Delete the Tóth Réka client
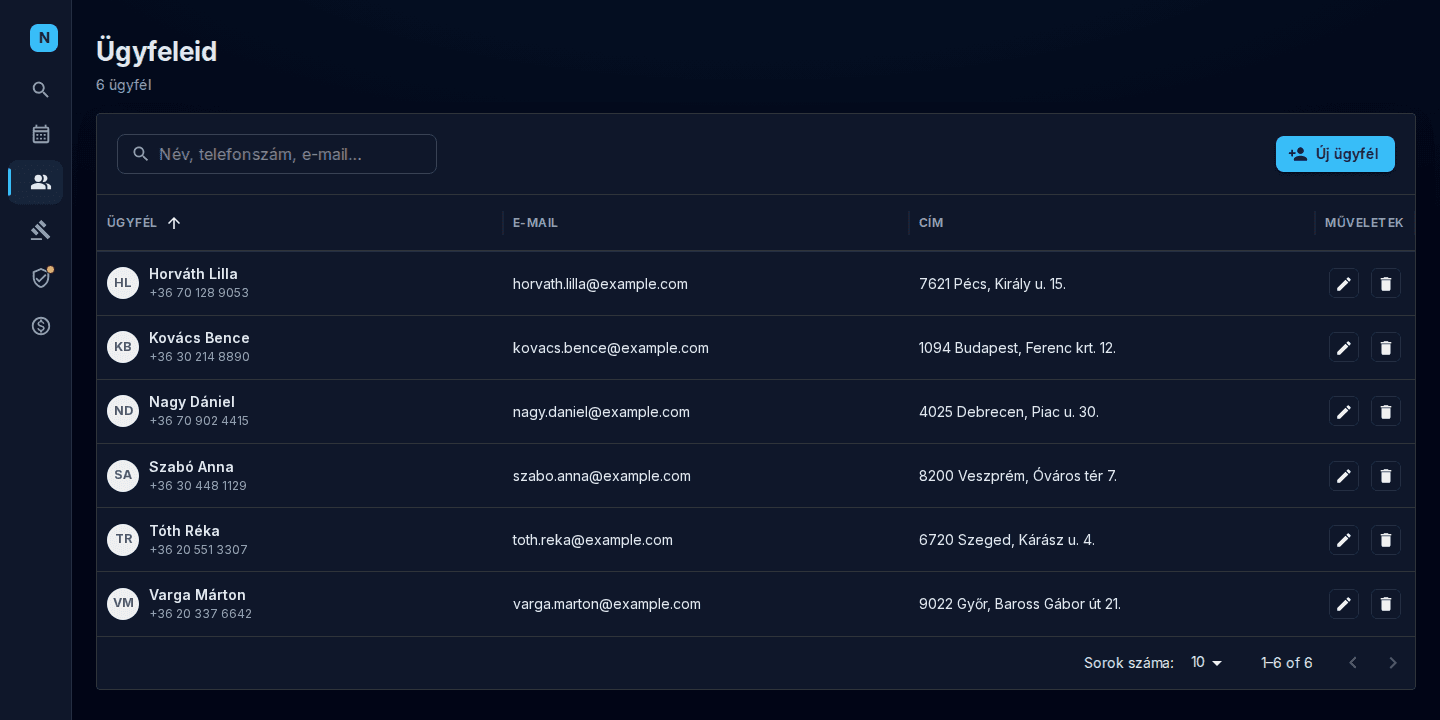This screenshot has width=1440, height=720. tap(1386, 540)
